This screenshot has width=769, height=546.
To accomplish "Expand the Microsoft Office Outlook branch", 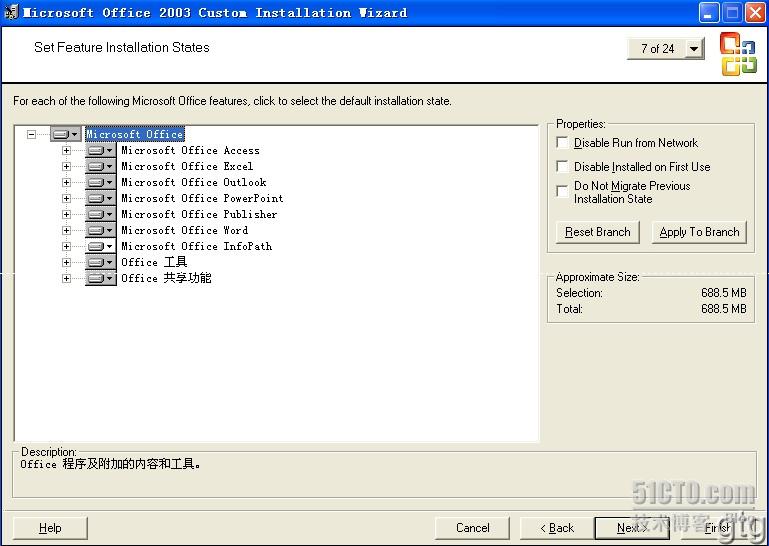I will coord(66,182).
